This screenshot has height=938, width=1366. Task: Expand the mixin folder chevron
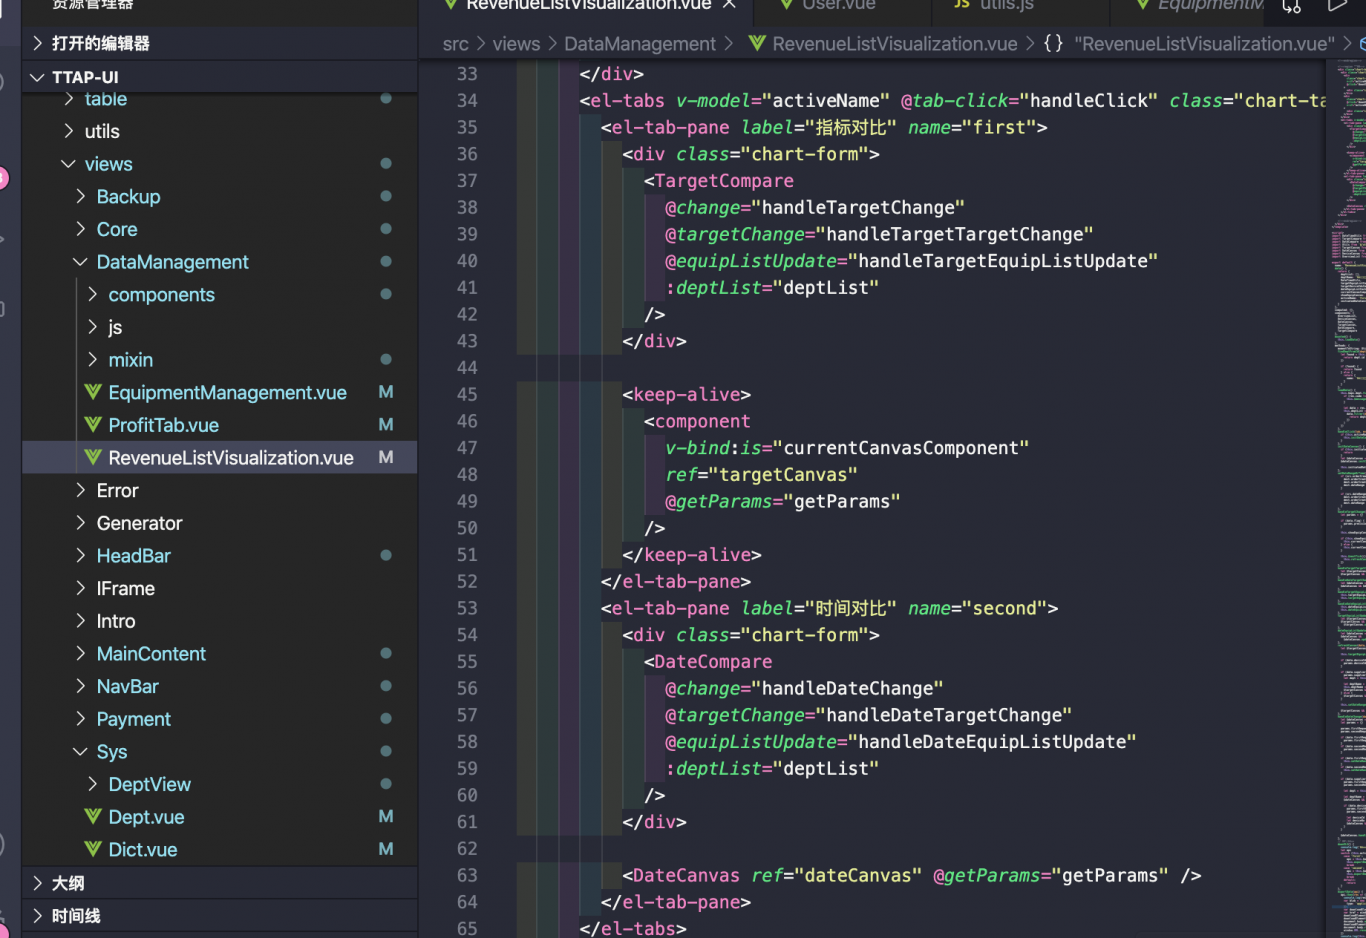coord(92,360)
